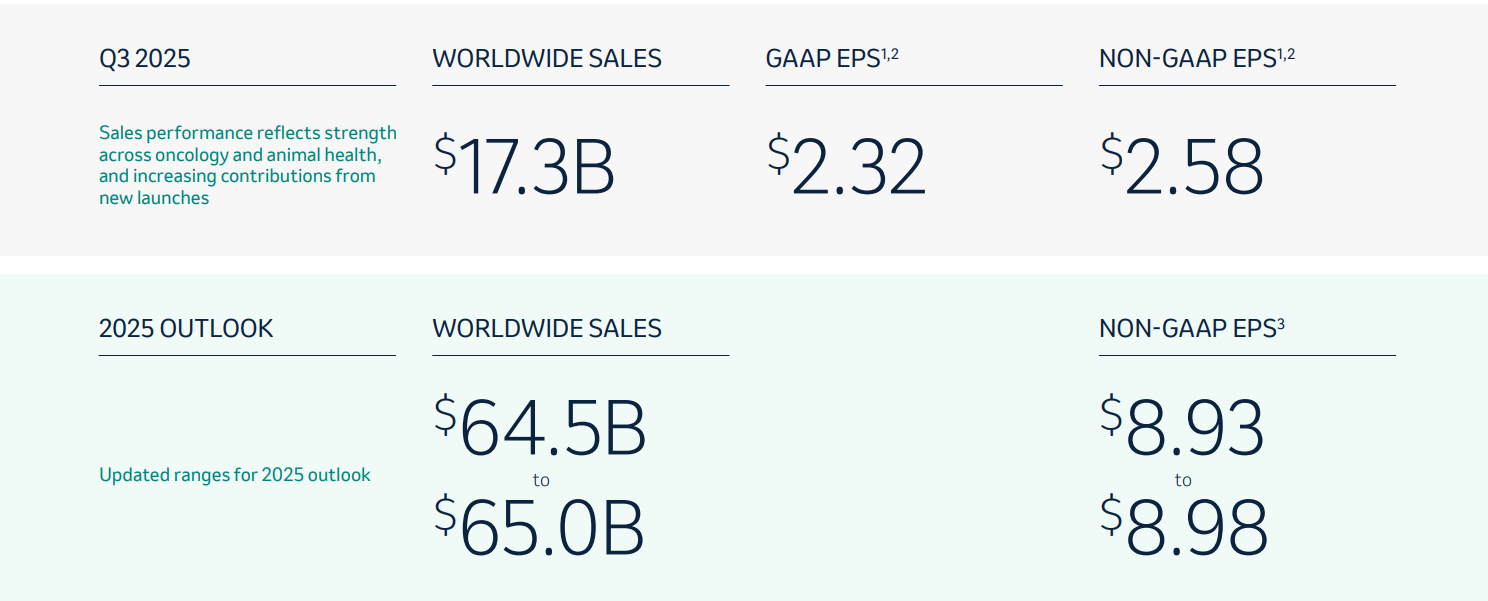
Task: Click the 'to' between EPS outlook values
Action: [x=1183, y=481]
